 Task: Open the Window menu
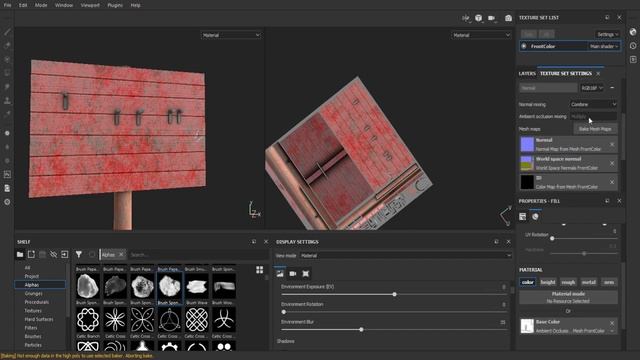tap(64, 5)
